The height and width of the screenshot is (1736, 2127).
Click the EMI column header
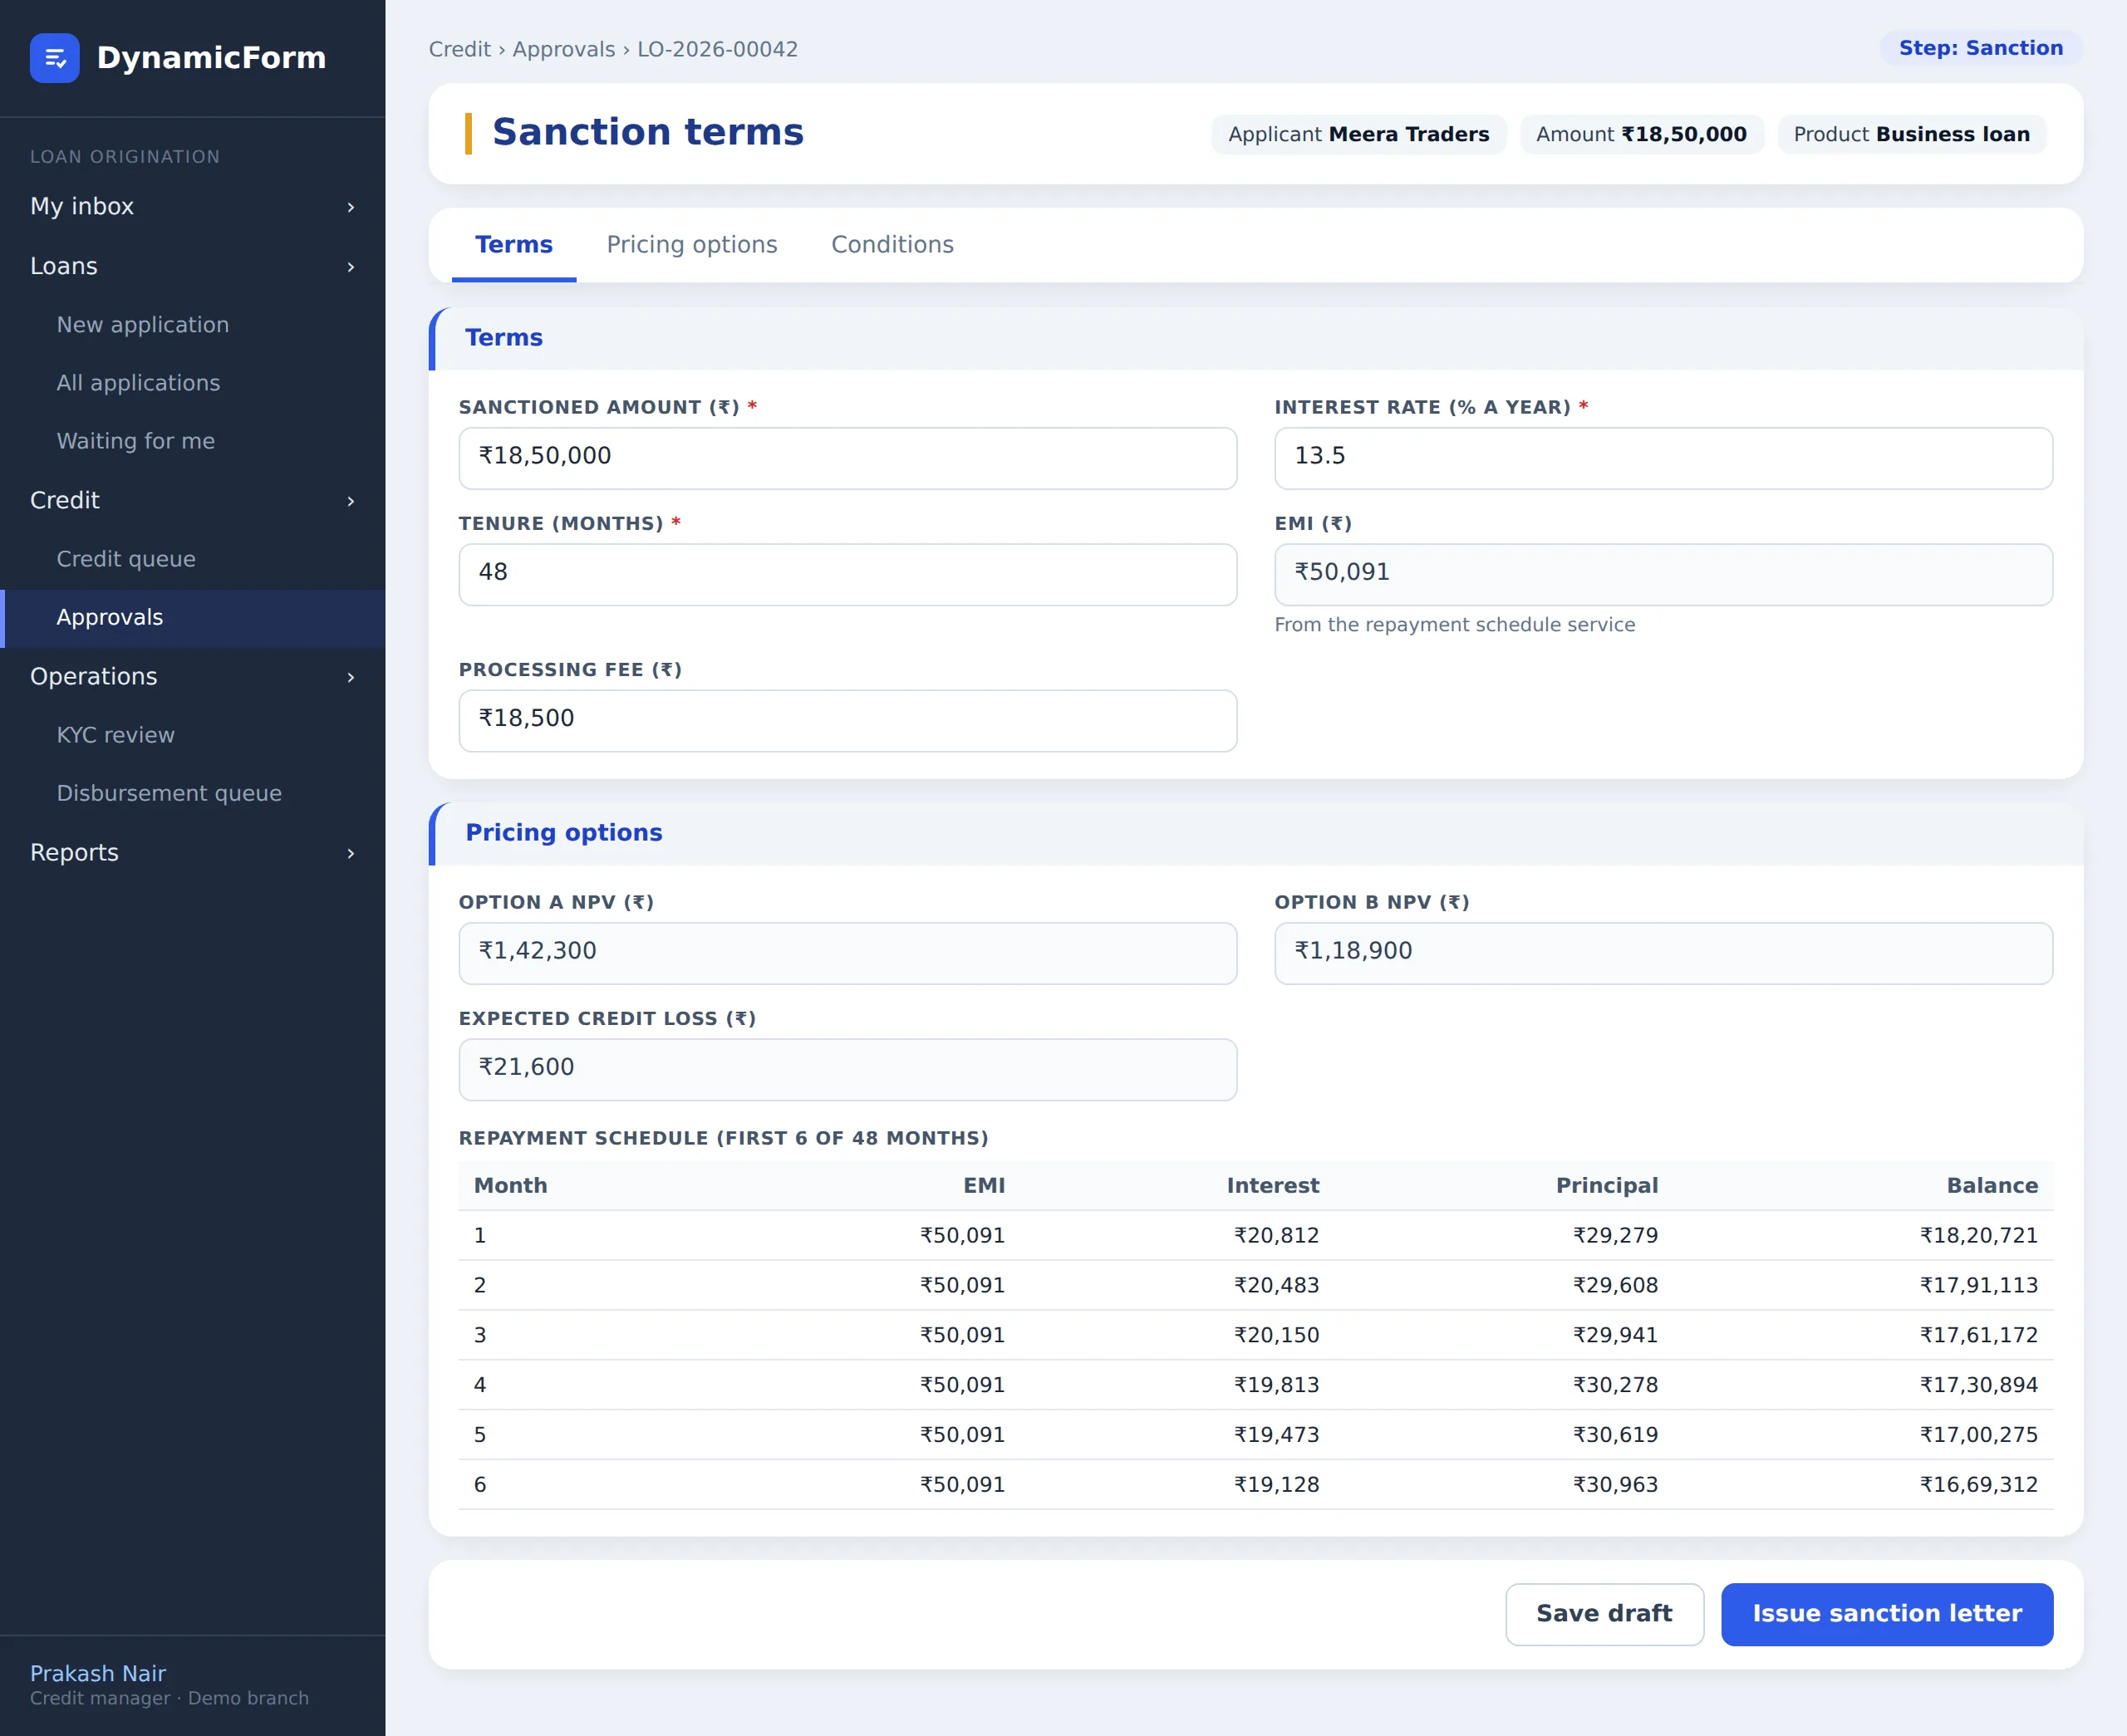click(984, 1185)
